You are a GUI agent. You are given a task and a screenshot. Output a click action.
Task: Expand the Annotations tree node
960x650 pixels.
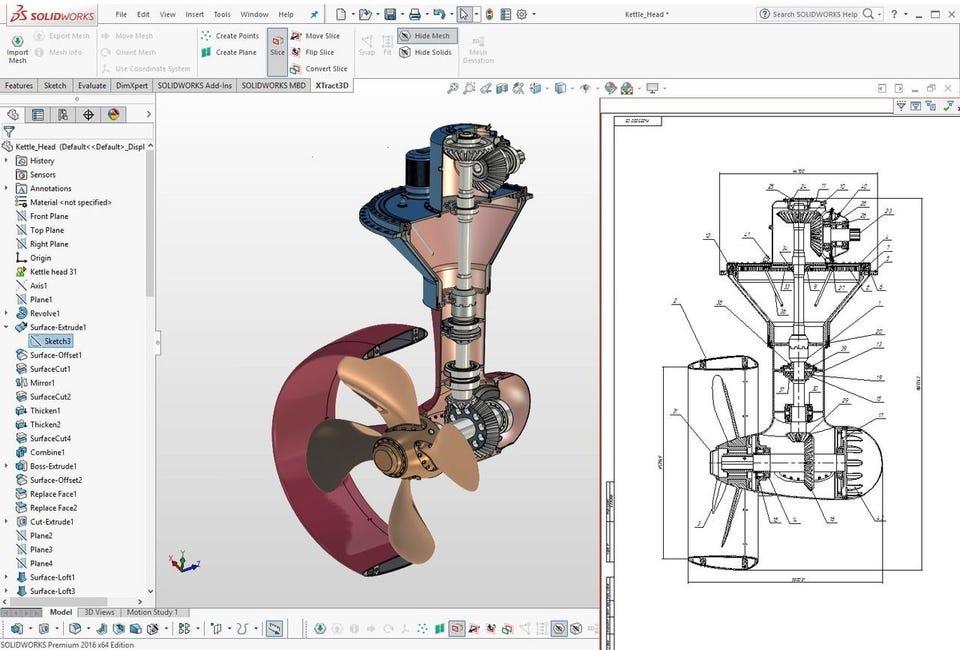[6, 188]
